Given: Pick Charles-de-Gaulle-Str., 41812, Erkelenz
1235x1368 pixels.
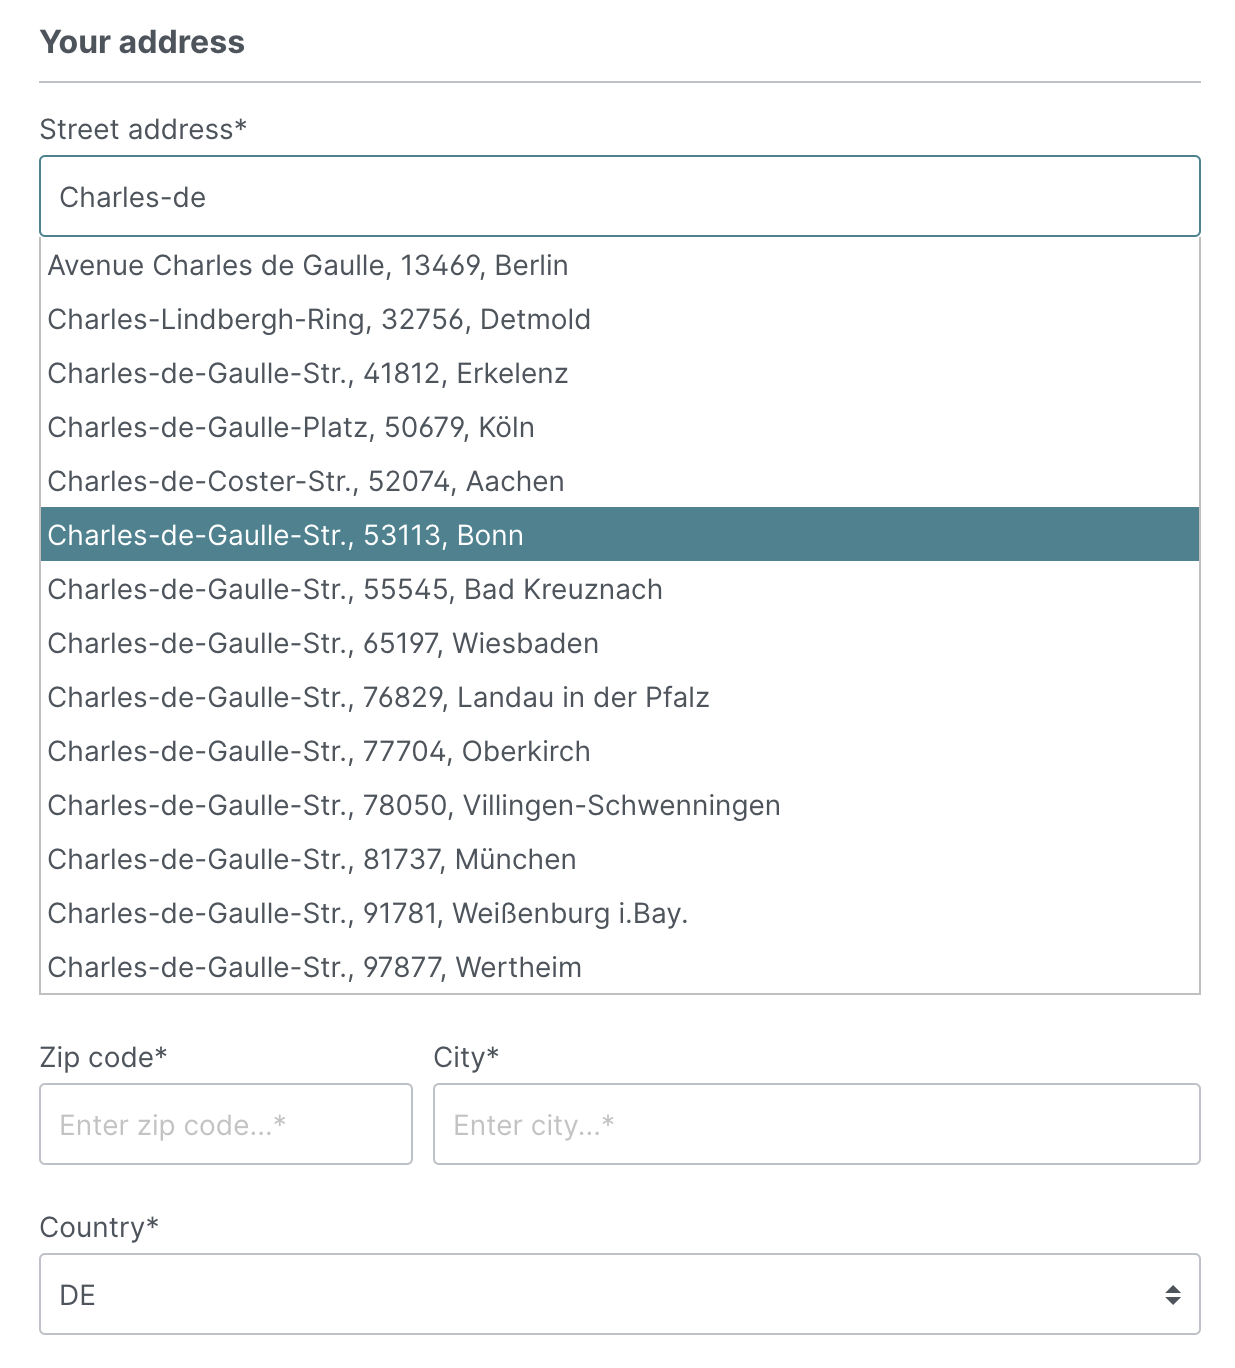Looking at the screenshot, I should (308, 374).
